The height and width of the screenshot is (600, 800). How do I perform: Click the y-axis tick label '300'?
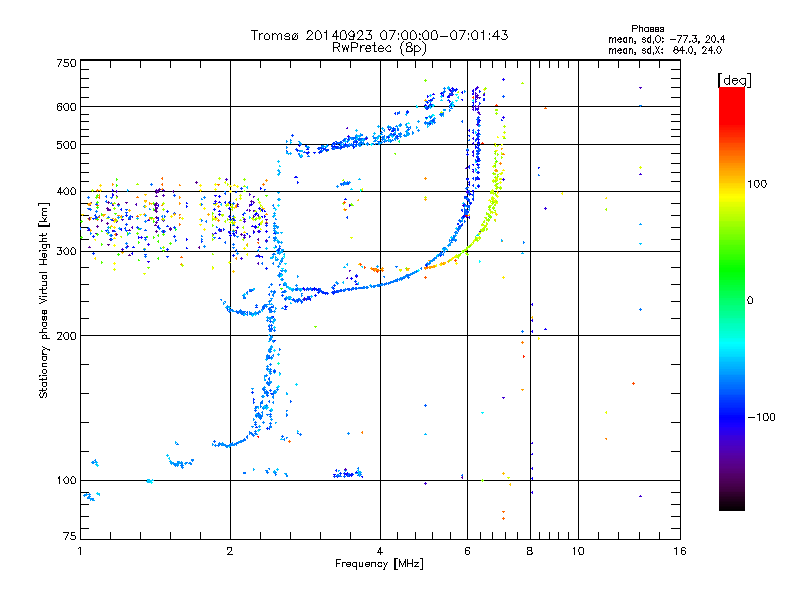point(67,251)
